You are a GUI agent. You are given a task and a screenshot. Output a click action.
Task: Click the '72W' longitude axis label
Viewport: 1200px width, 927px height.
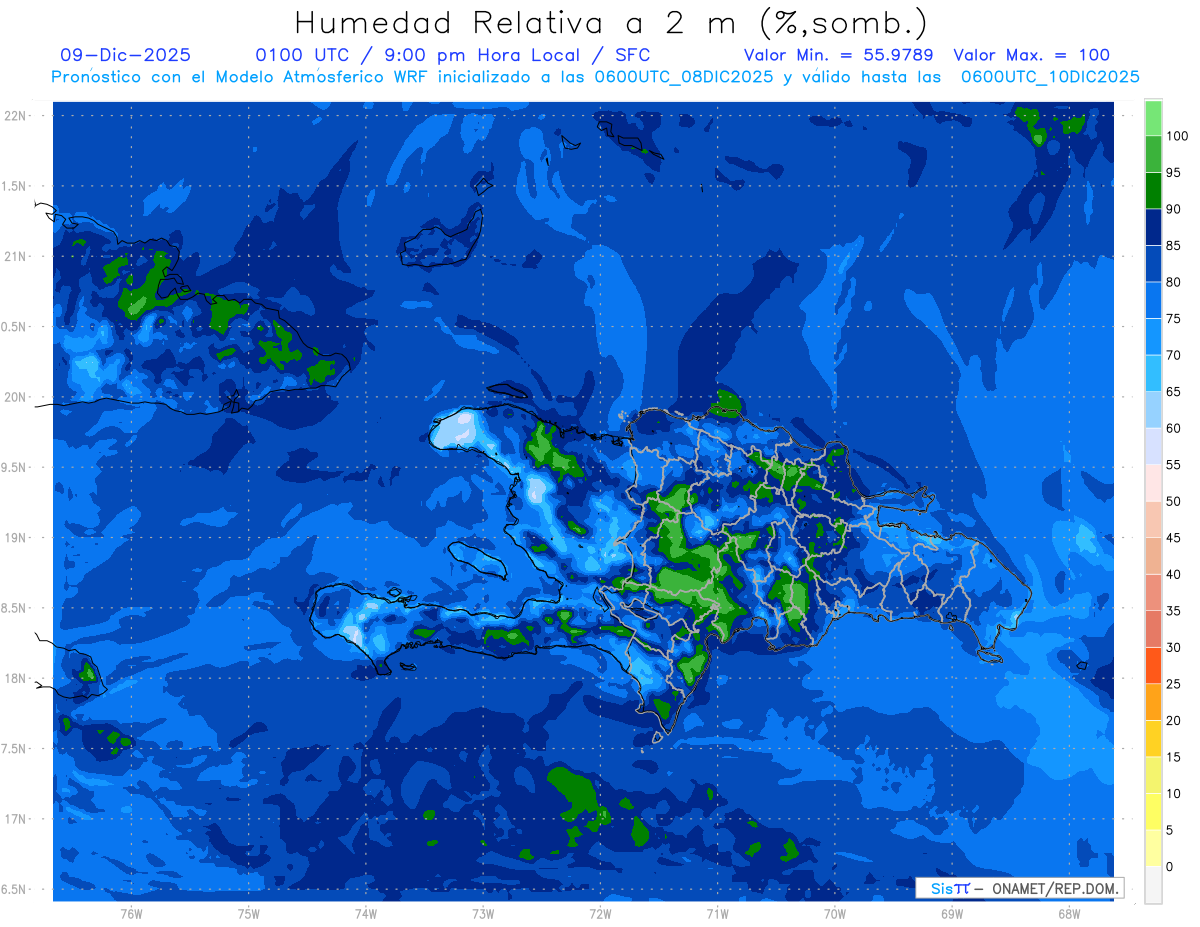[600, 914]
